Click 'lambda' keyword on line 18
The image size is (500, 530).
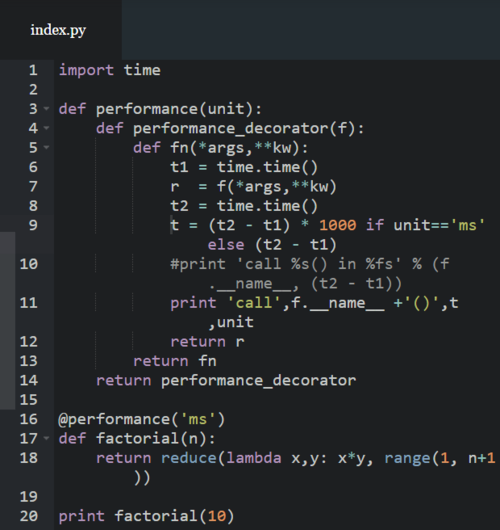pos(254,458)
